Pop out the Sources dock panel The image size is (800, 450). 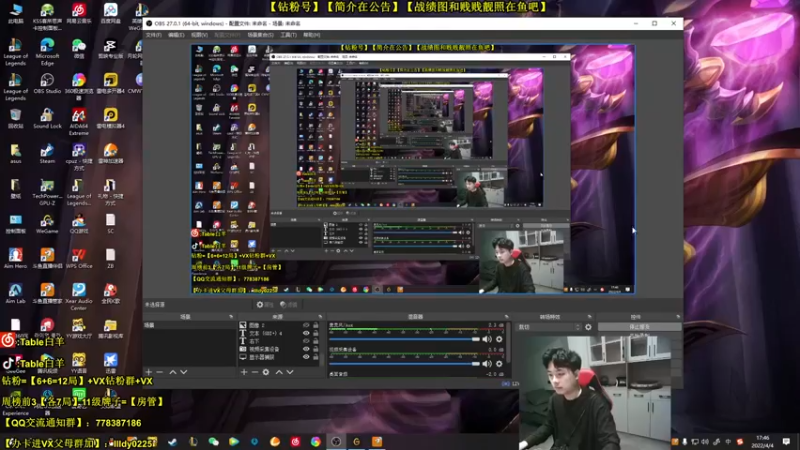pyautogui.click(x=320, y=317)
